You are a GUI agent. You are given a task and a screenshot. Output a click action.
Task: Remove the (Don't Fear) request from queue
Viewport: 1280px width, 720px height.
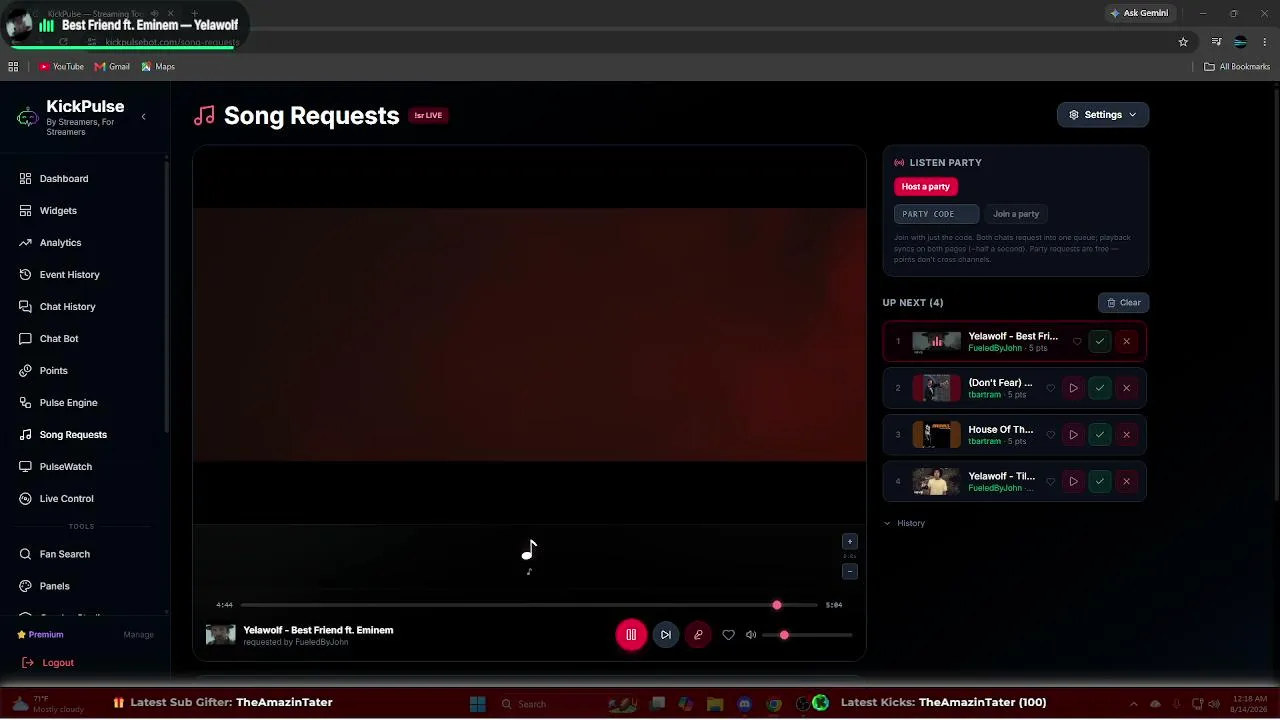coord(1126,388)
